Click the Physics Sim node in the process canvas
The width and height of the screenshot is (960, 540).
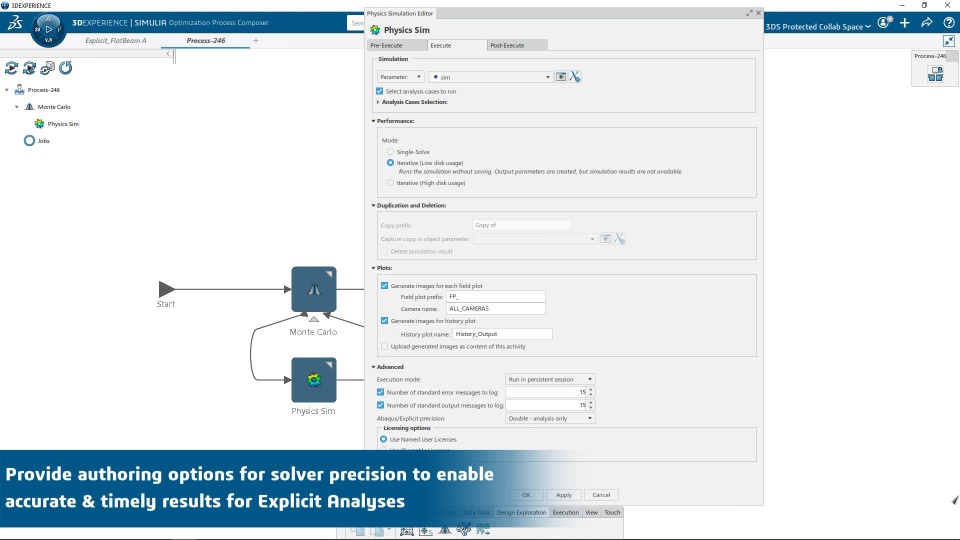pyautogui.click(x=313, y=380)
